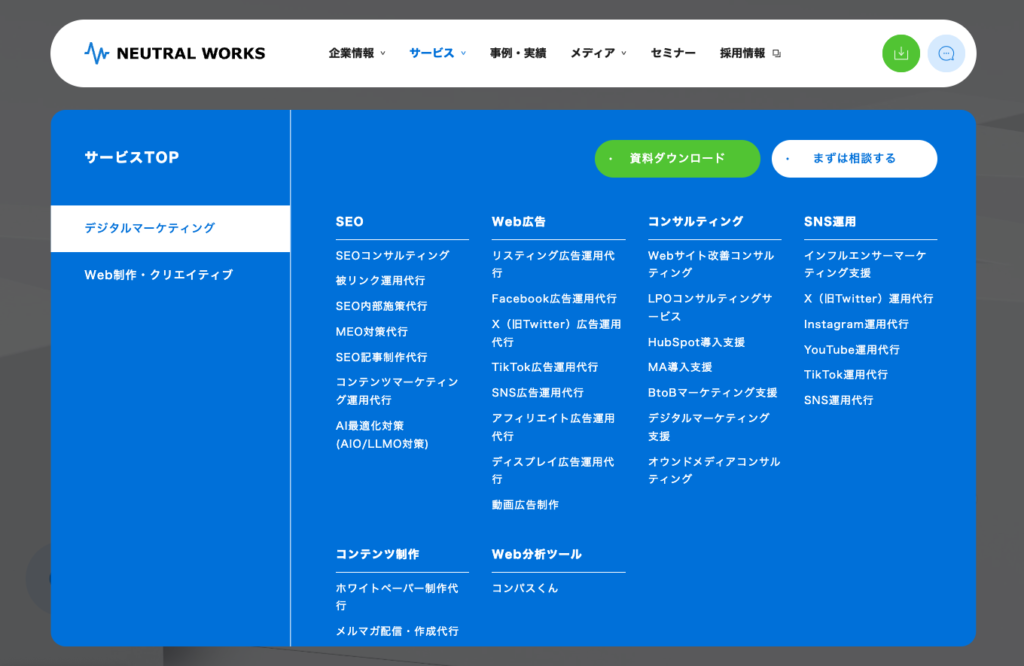This screenshot has height=666, width=1024.
Task: Expand the メディア dropdown menu
Action: tap(598, 53)
